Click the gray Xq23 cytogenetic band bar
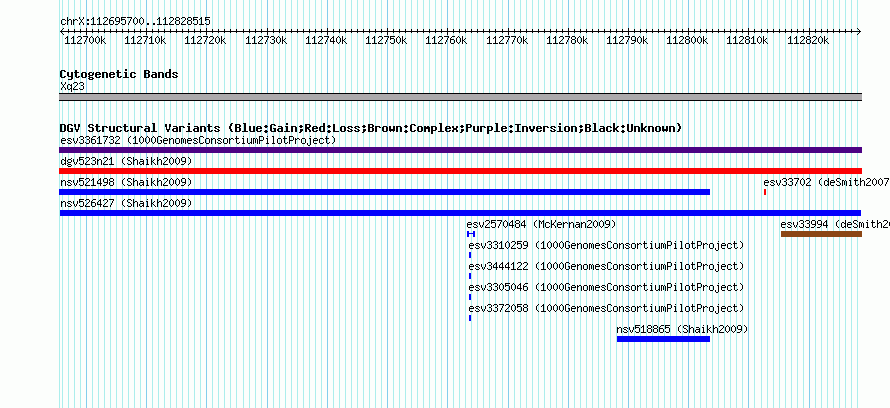The height and width of the screenshot is (408, 890). pos(460,97)
